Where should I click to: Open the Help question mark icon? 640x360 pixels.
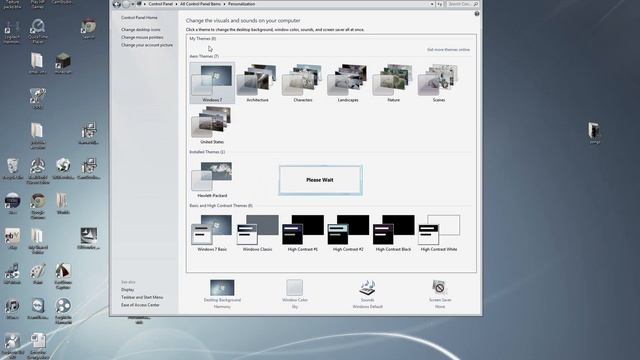(477, 13)
